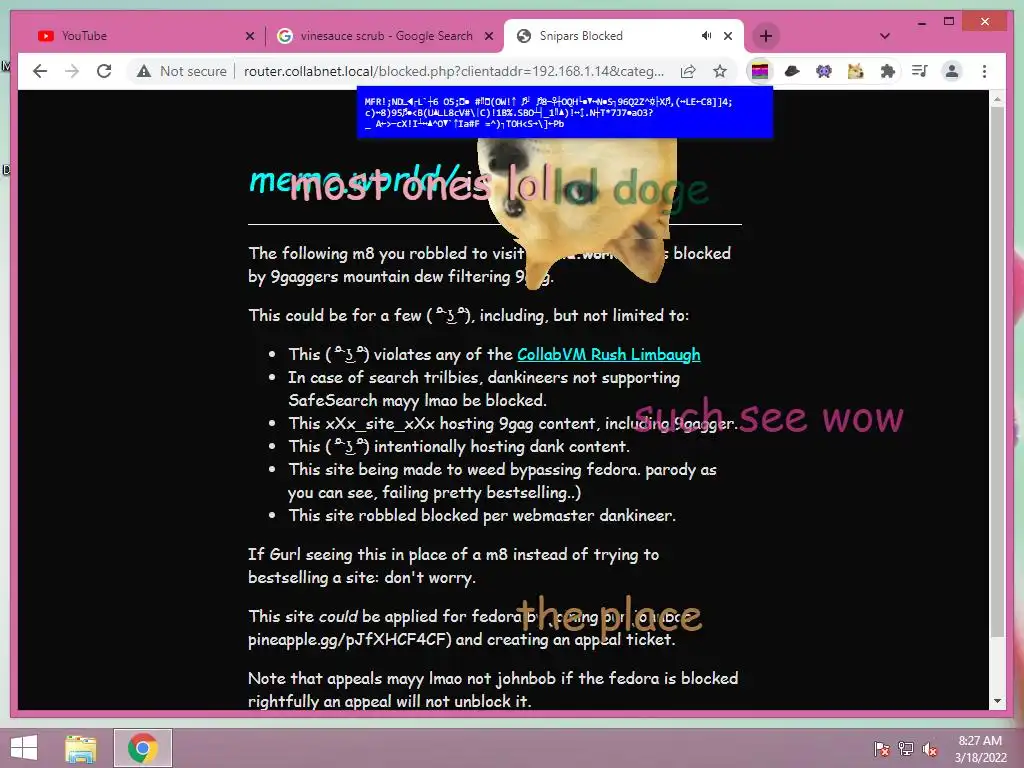Open Chrome profile avatar
Image resolution: width=1024 pixels, height=768 pixels.
pyautogui.click(x=952, y=71)
